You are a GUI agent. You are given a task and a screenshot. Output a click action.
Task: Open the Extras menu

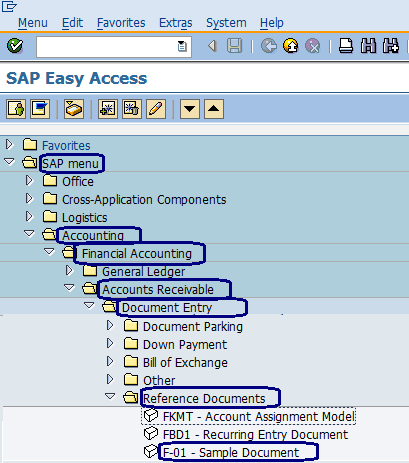[176, 23]
